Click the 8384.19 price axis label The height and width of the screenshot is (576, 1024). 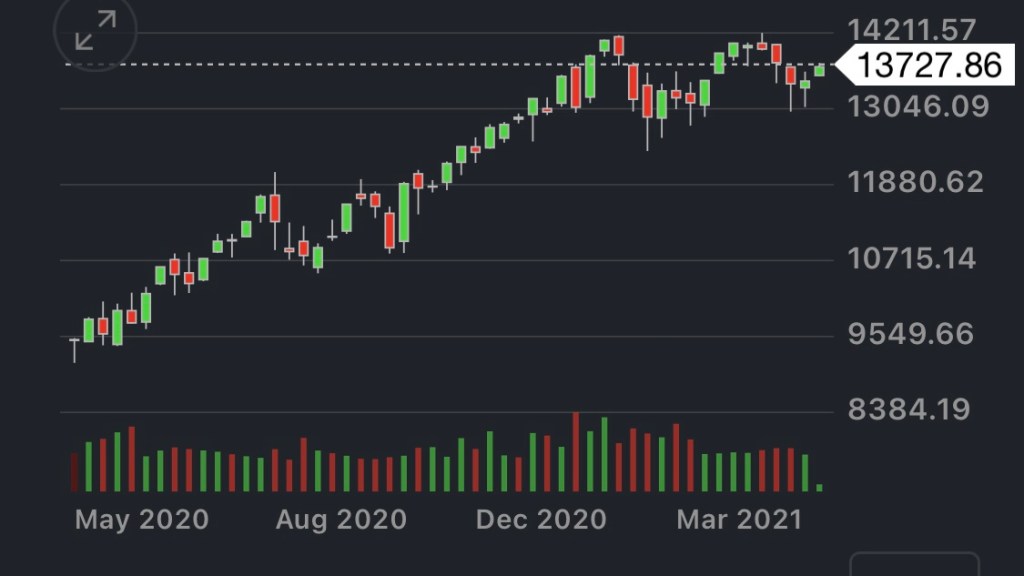(x=908, y=409)
